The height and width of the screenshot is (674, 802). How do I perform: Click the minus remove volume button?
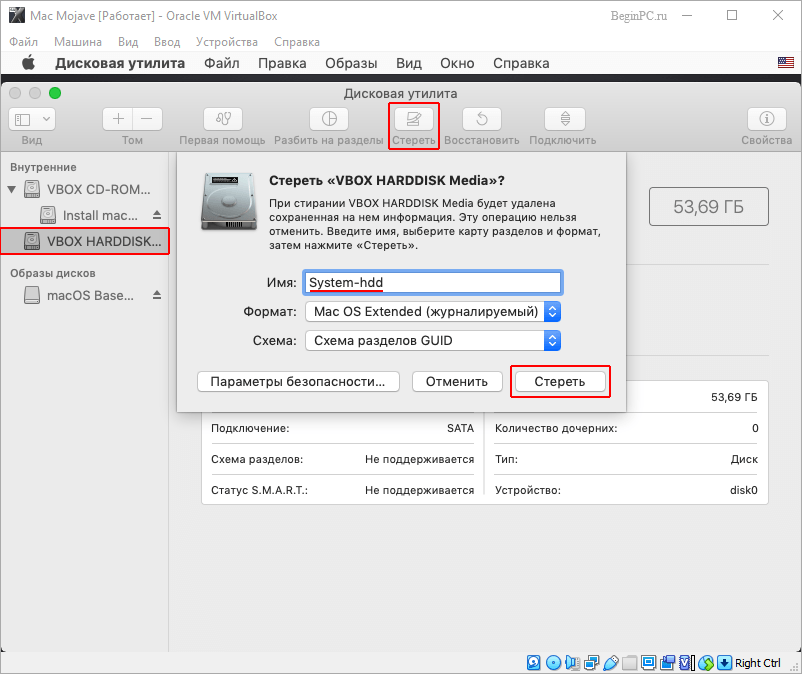(147, 119)
